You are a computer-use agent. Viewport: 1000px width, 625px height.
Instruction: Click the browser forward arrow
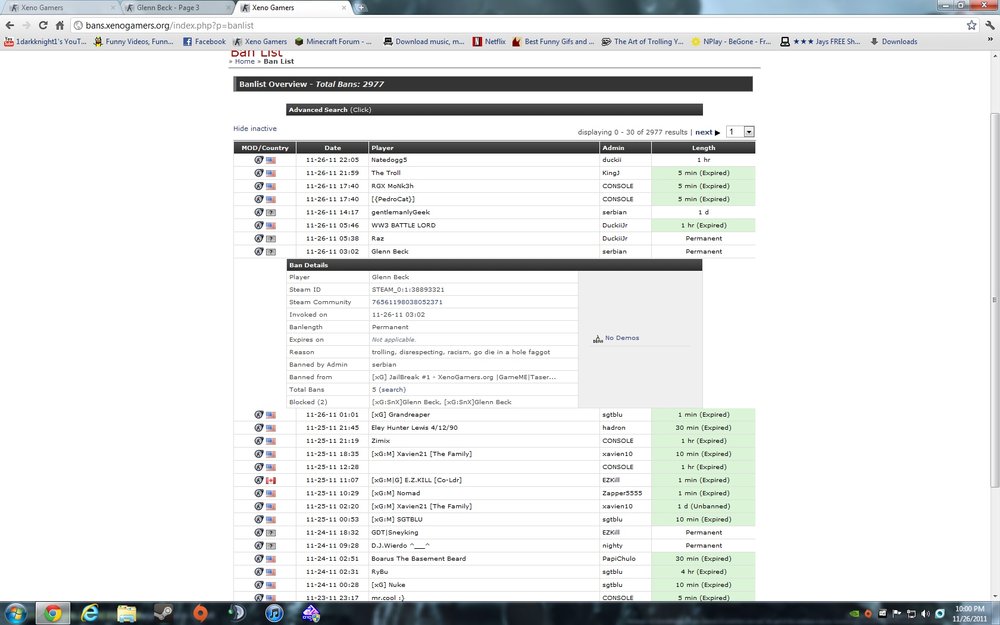pos(26,26)
